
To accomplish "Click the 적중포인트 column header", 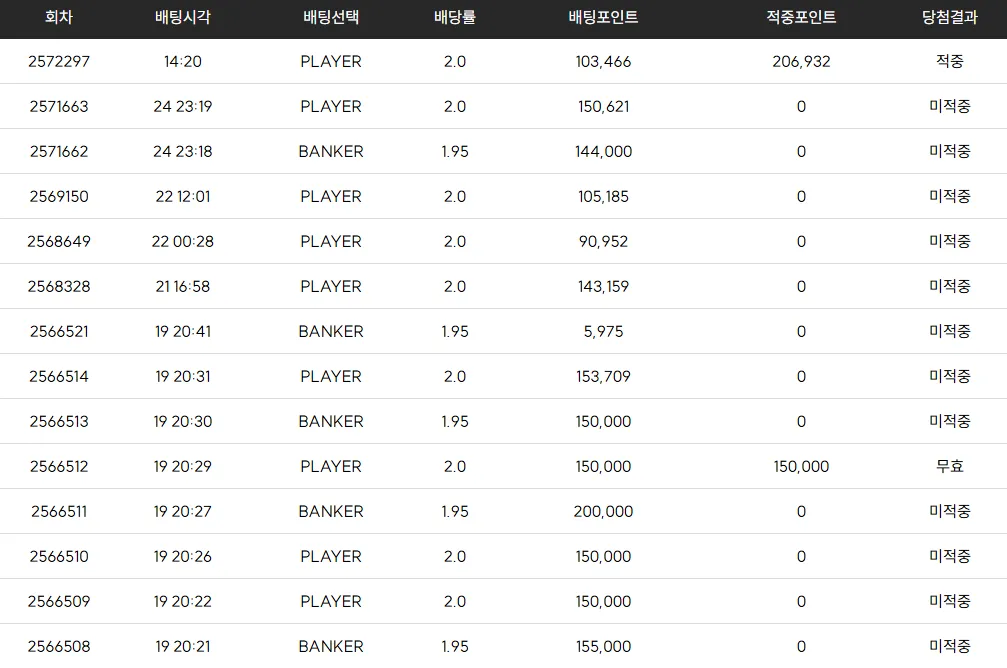I will coord(801,17).
